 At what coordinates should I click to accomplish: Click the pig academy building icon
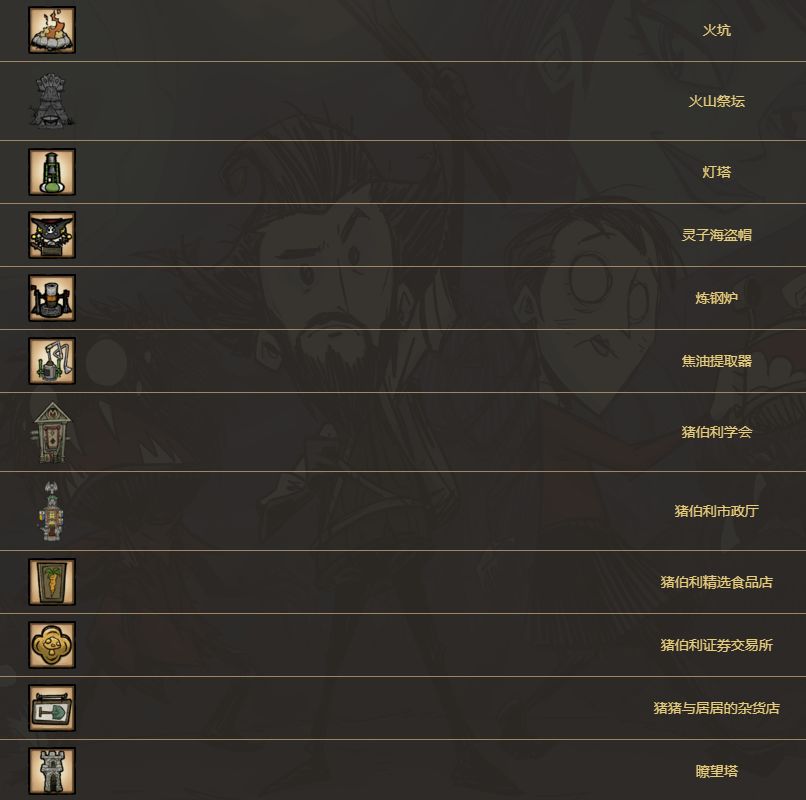(x=51, y=432)
